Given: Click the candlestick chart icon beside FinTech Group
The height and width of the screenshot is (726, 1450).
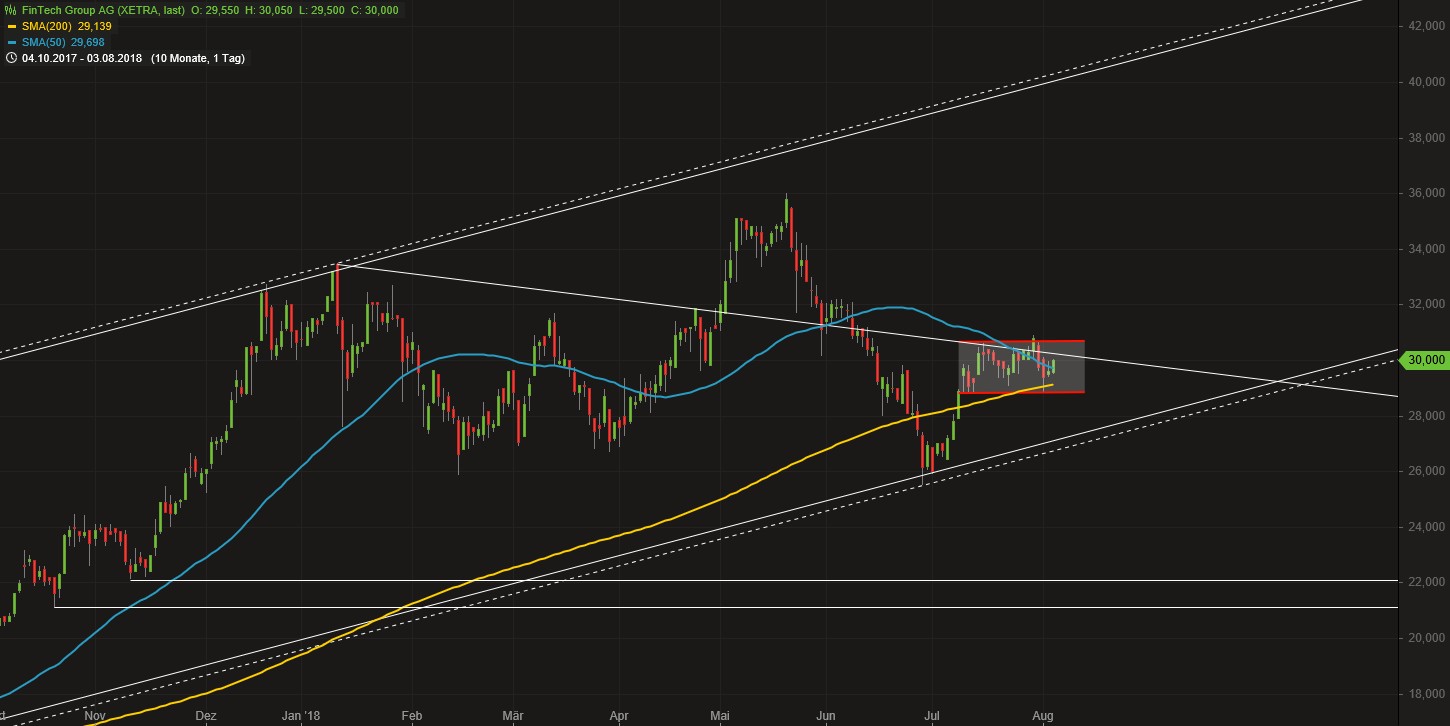Looking at the screenshot, I should 10,10.
